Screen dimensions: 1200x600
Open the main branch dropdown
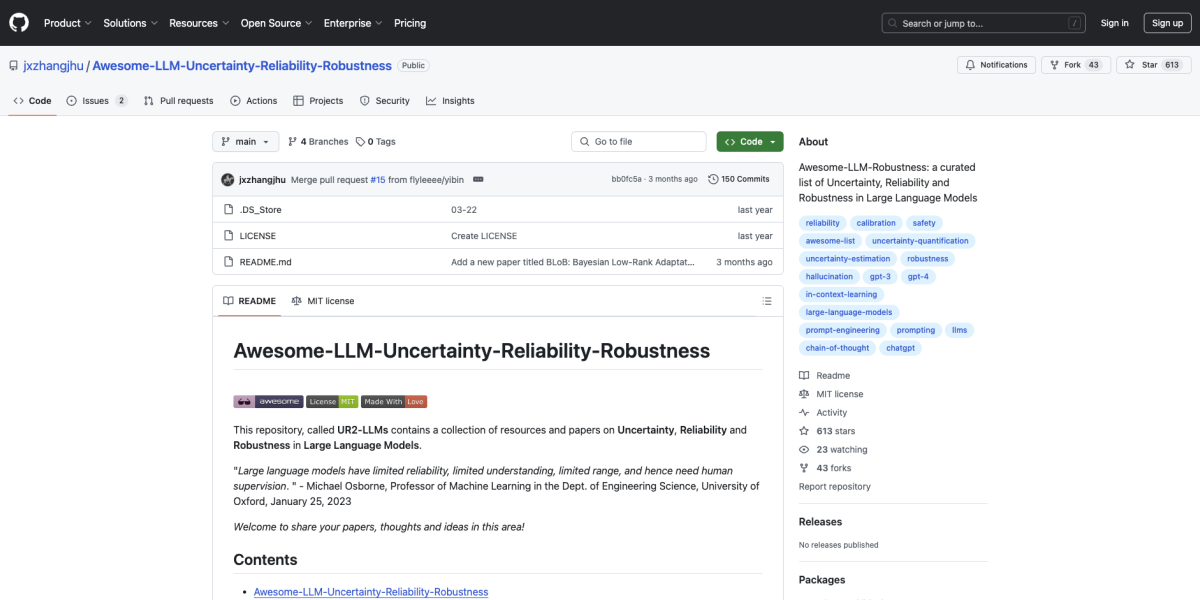tap(245, 141)
